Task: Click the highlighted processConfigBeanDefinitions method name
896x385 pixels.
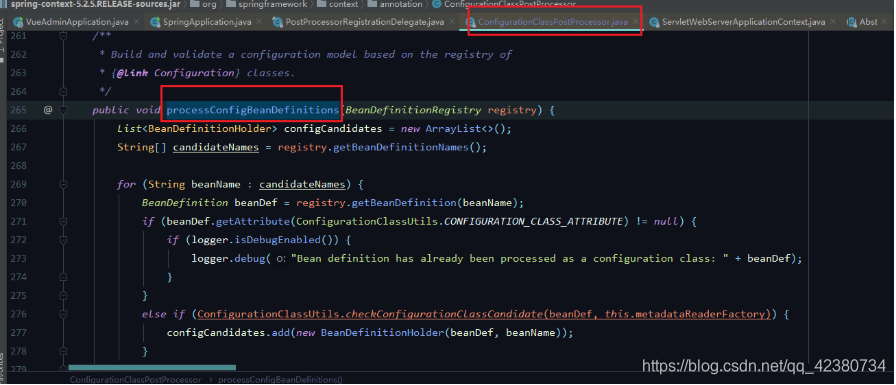Action: click(x=253, y=110)
